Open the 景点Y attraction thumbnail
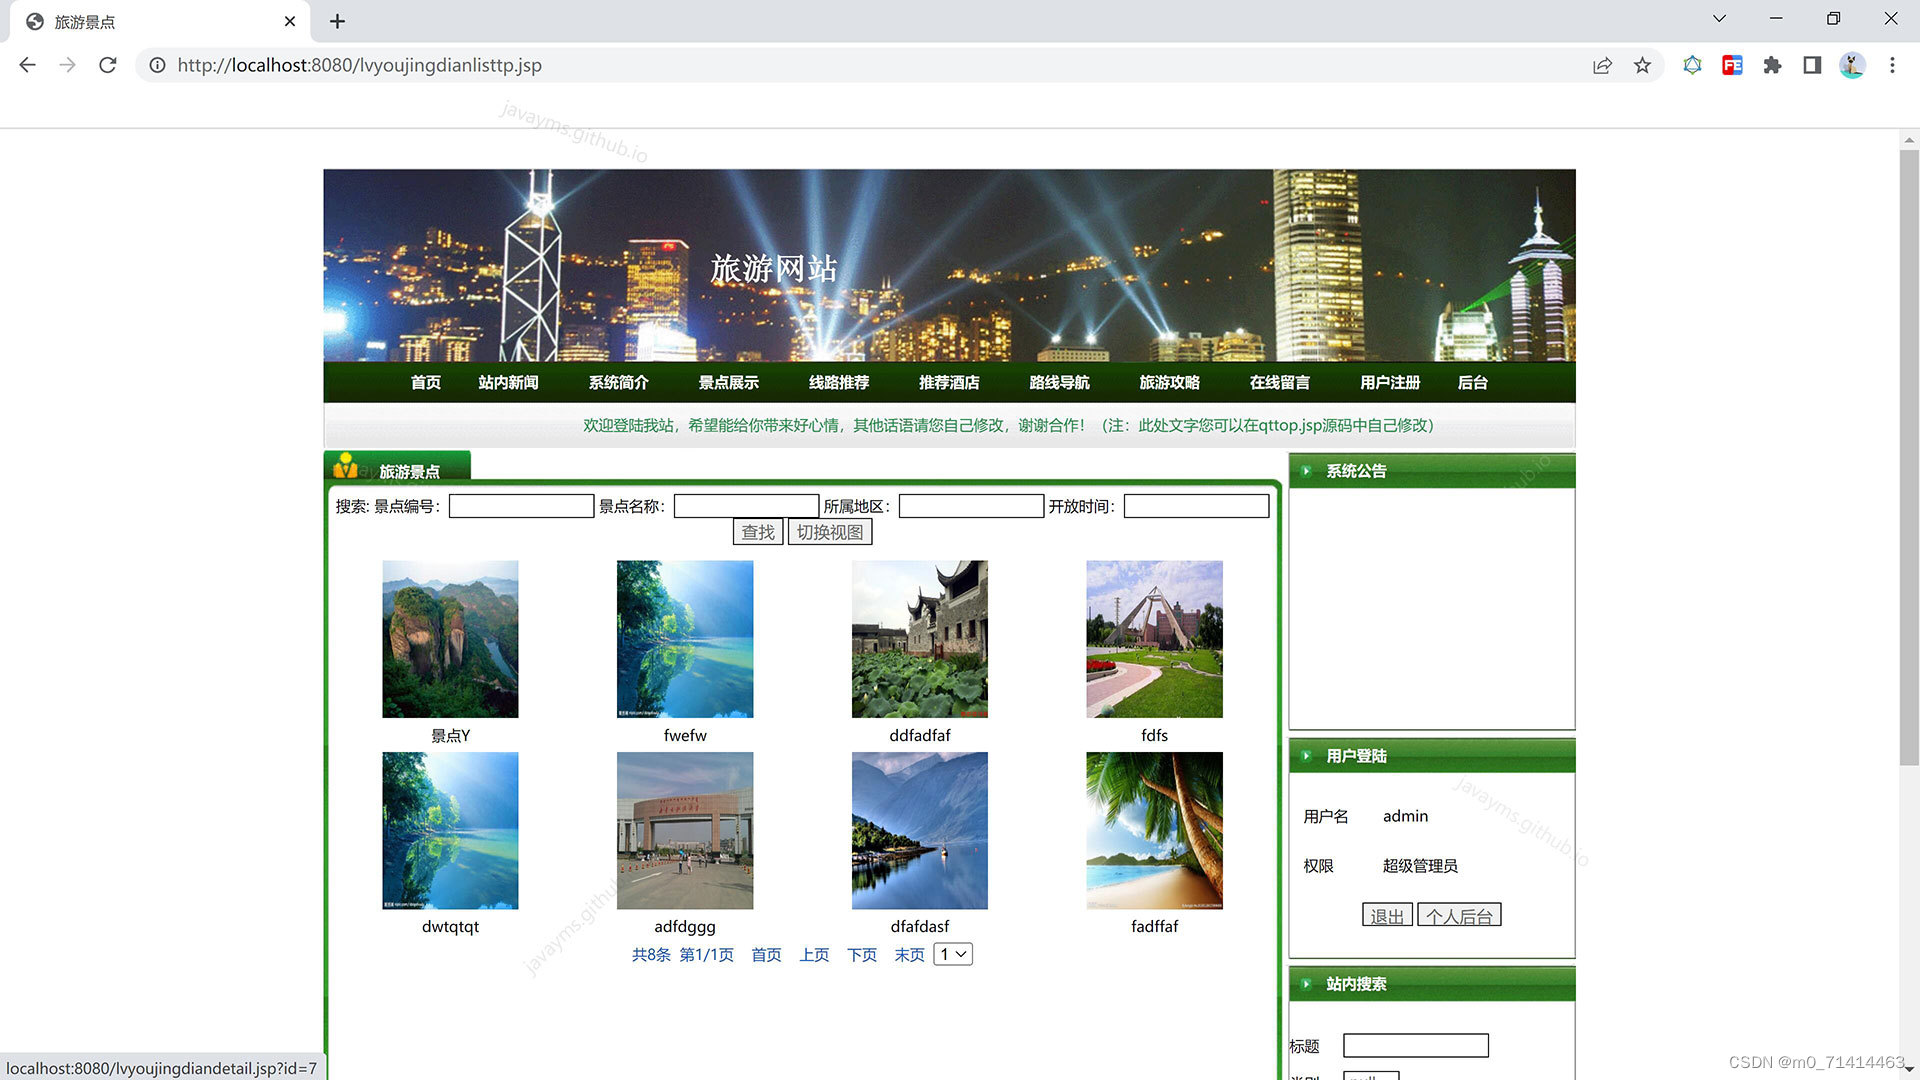1920x1080 pixels. click(x=450, y=638)
